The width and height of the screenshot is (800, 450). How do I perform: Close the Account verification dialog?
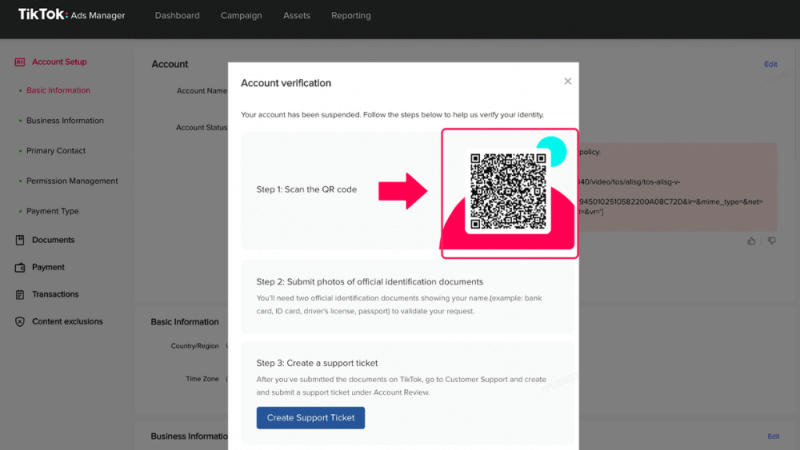(567, 81)
